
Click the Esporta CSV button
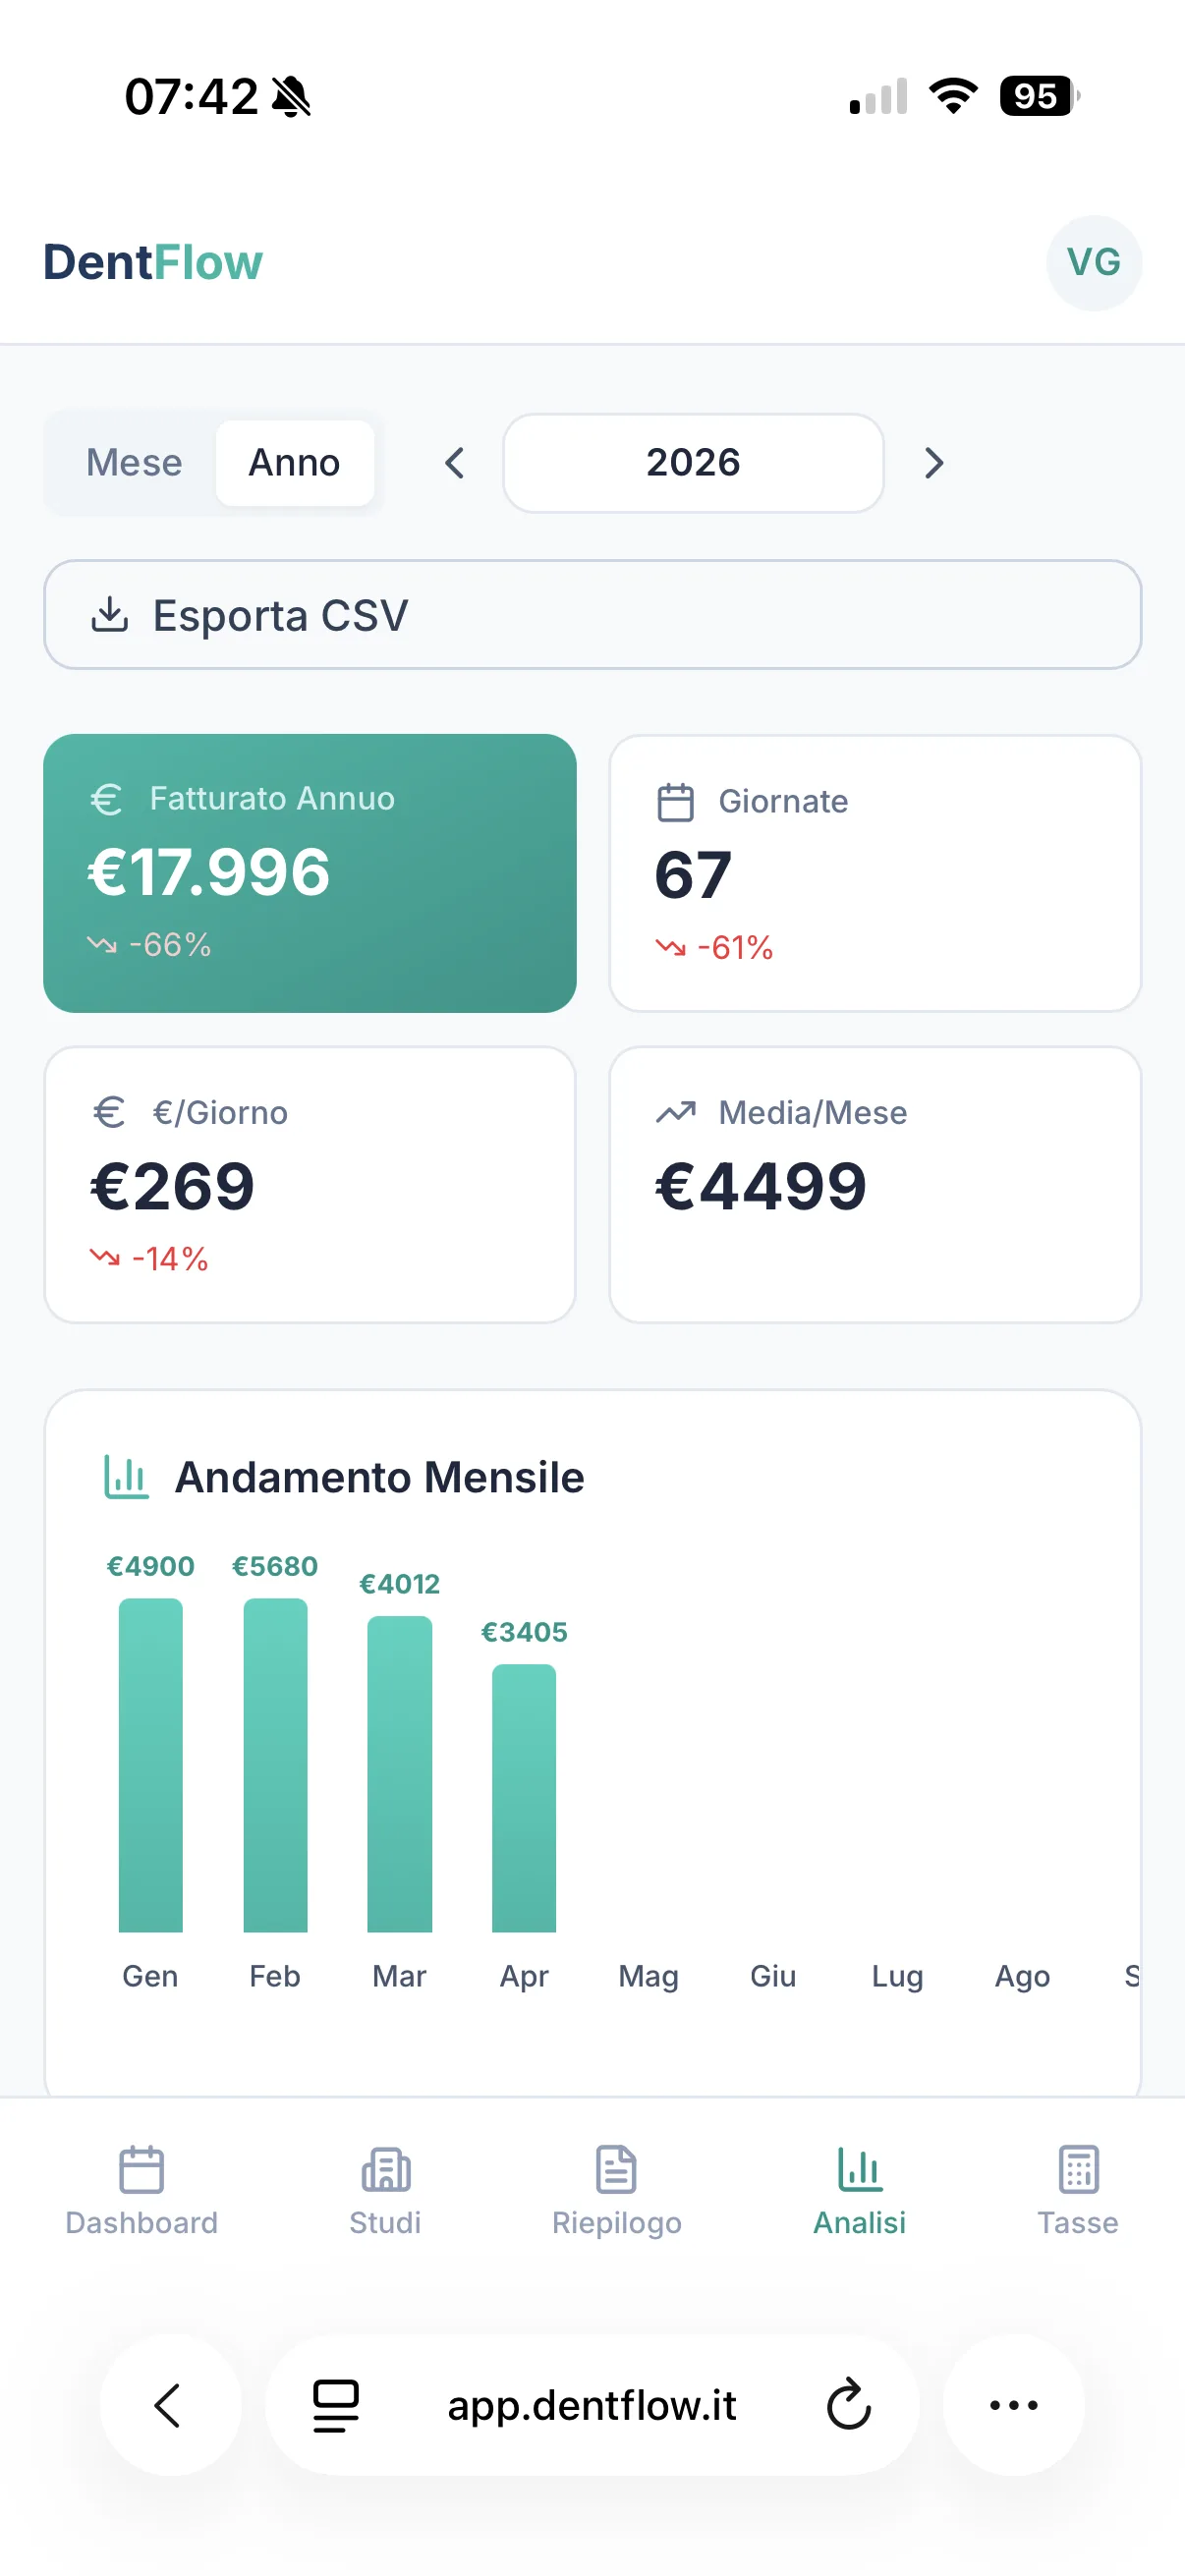click(592, 615)
